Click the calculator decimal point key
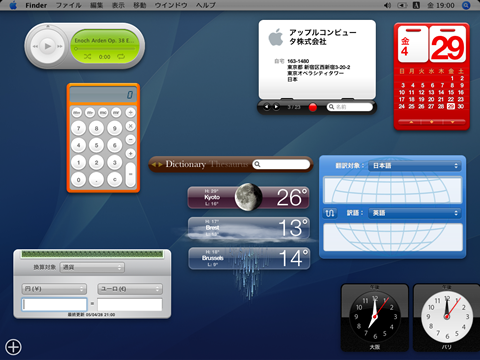480x360 pixels. [x=96, y=180]
